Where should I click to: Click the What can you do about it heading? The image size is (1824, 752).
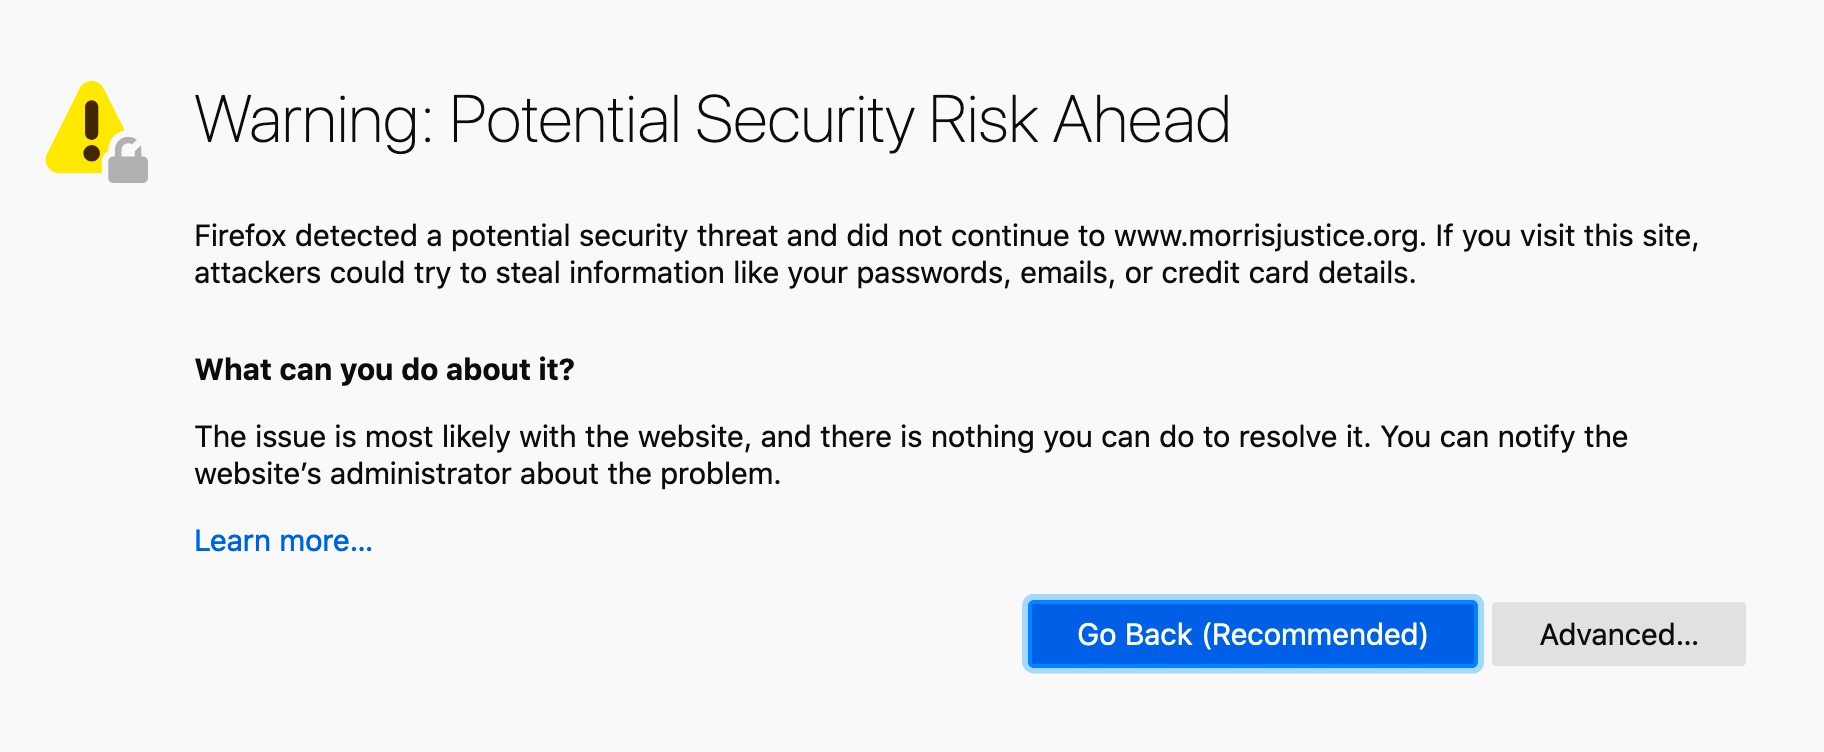[384, 369]
